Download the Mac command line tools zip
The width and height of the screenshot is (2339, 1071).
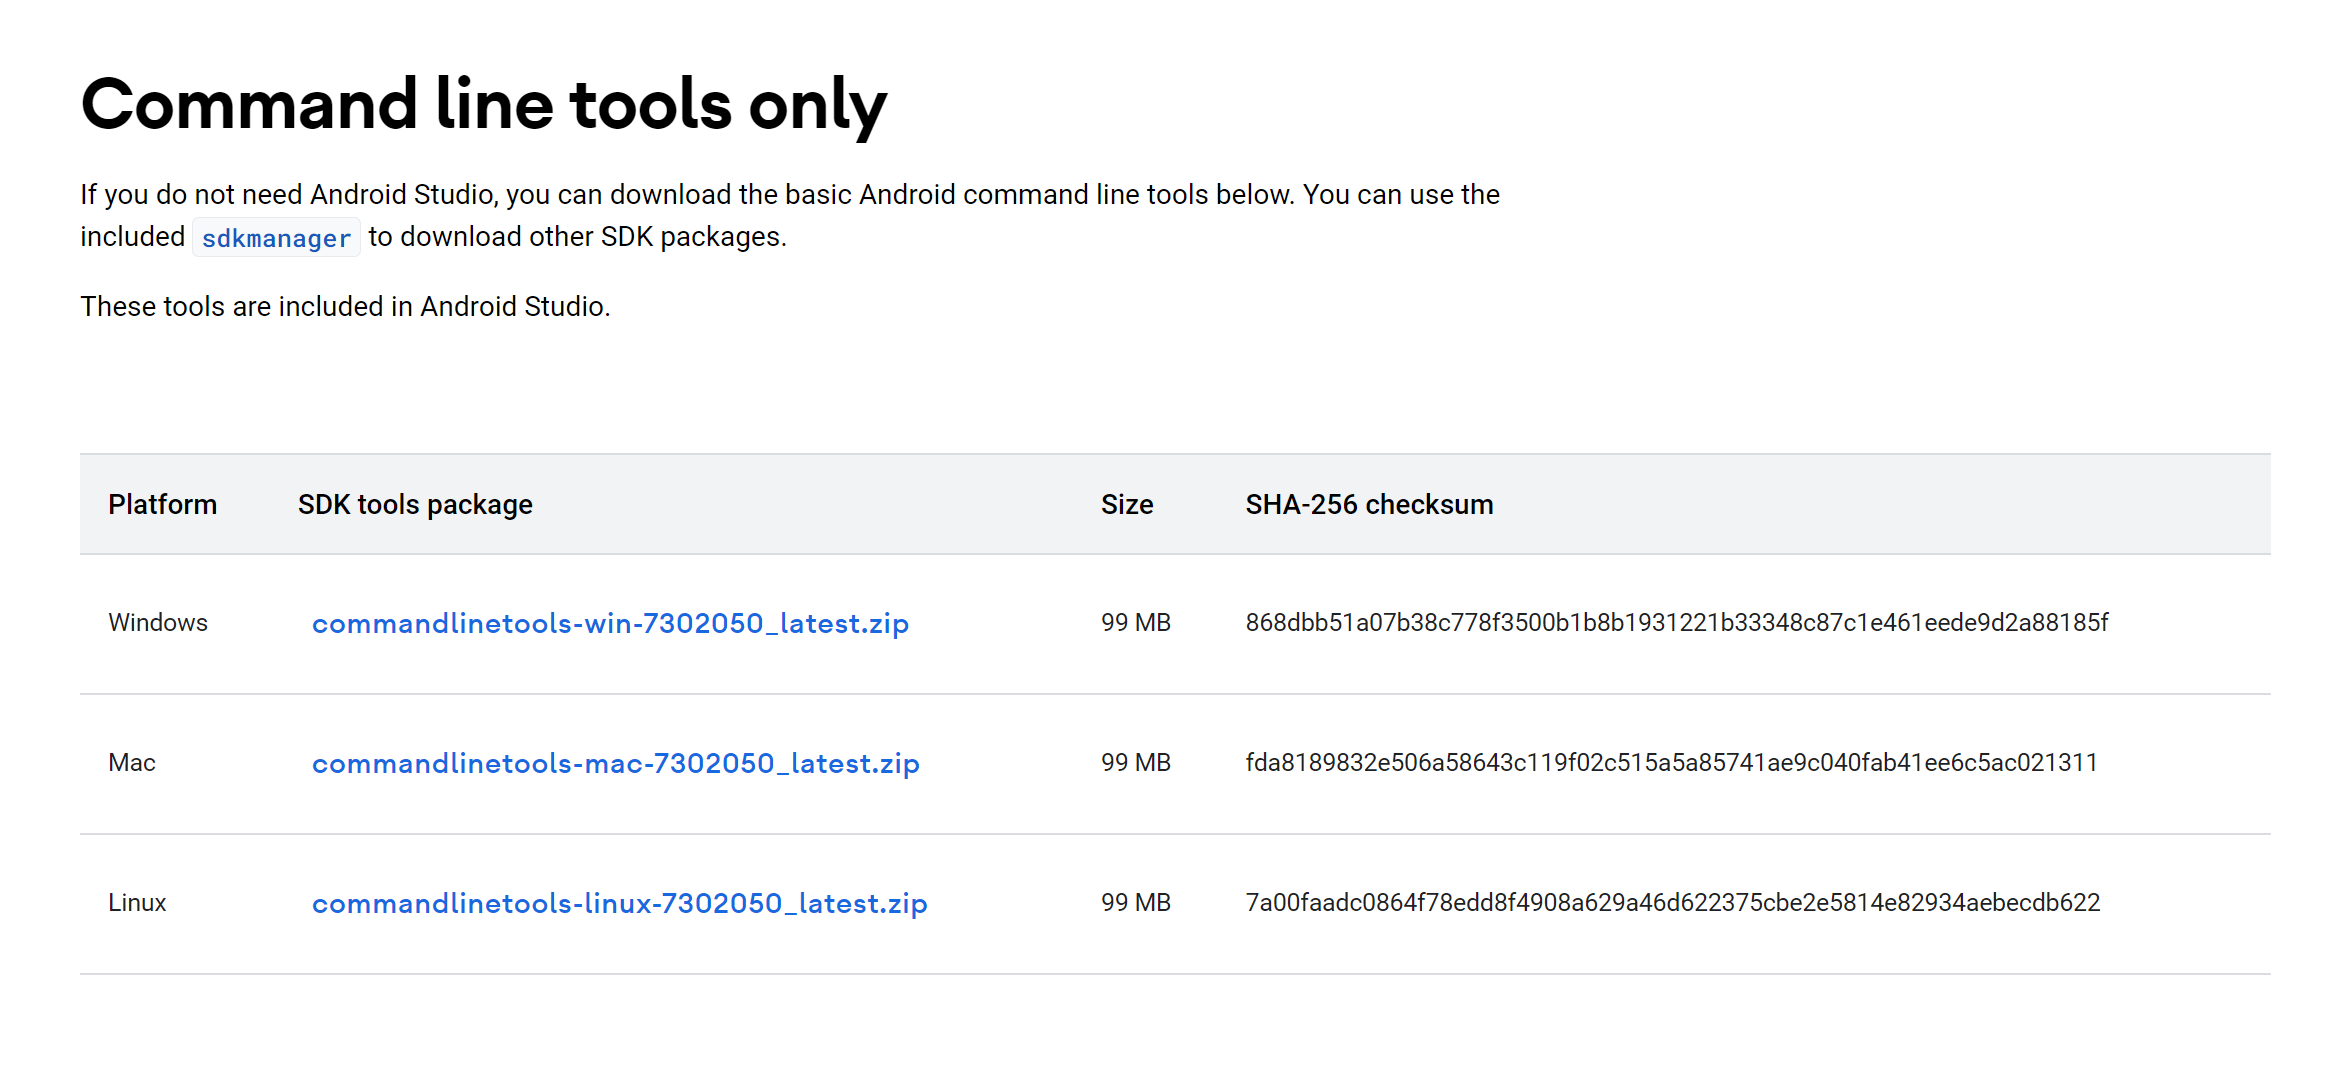pos(615,763)
